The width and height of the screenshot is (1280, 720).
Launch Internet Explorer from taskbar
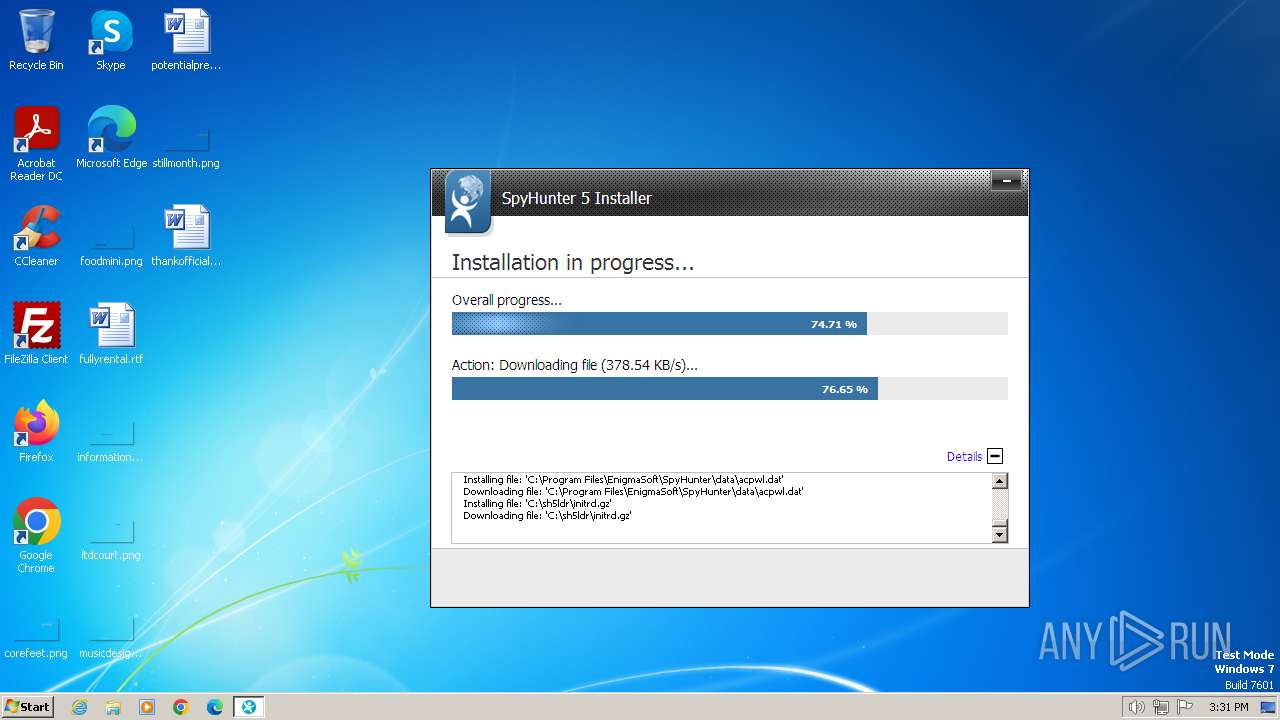pyautogui.click(x=80, y=707)
